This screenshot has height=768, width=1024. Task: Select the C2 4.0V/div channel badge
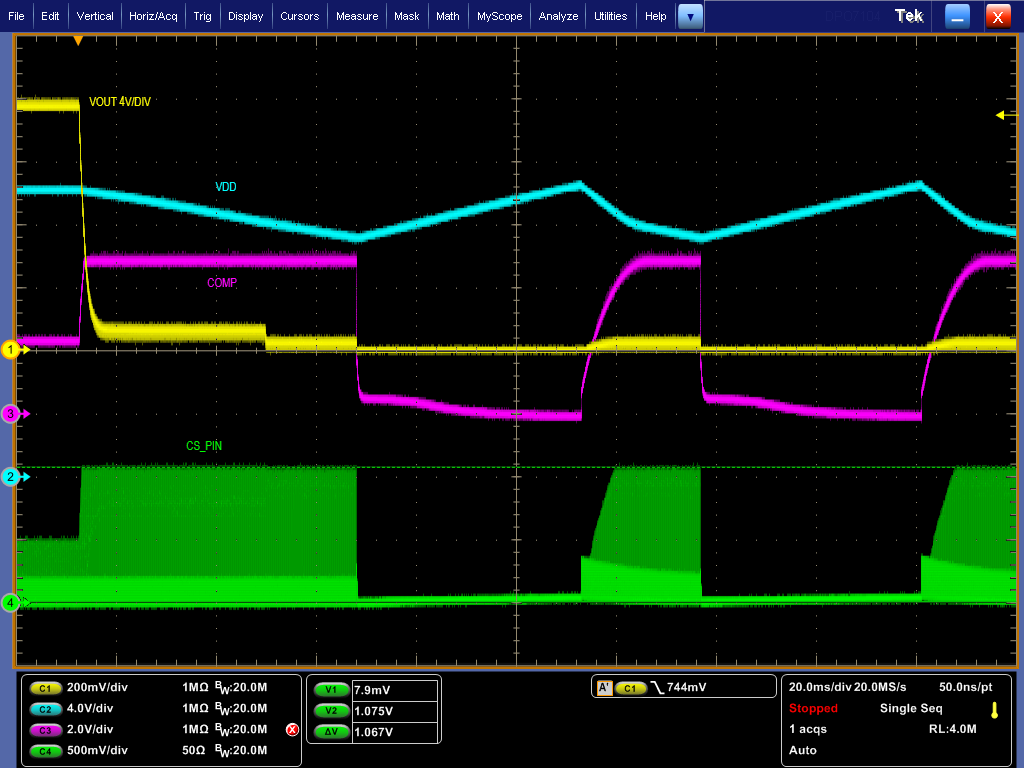44,709
